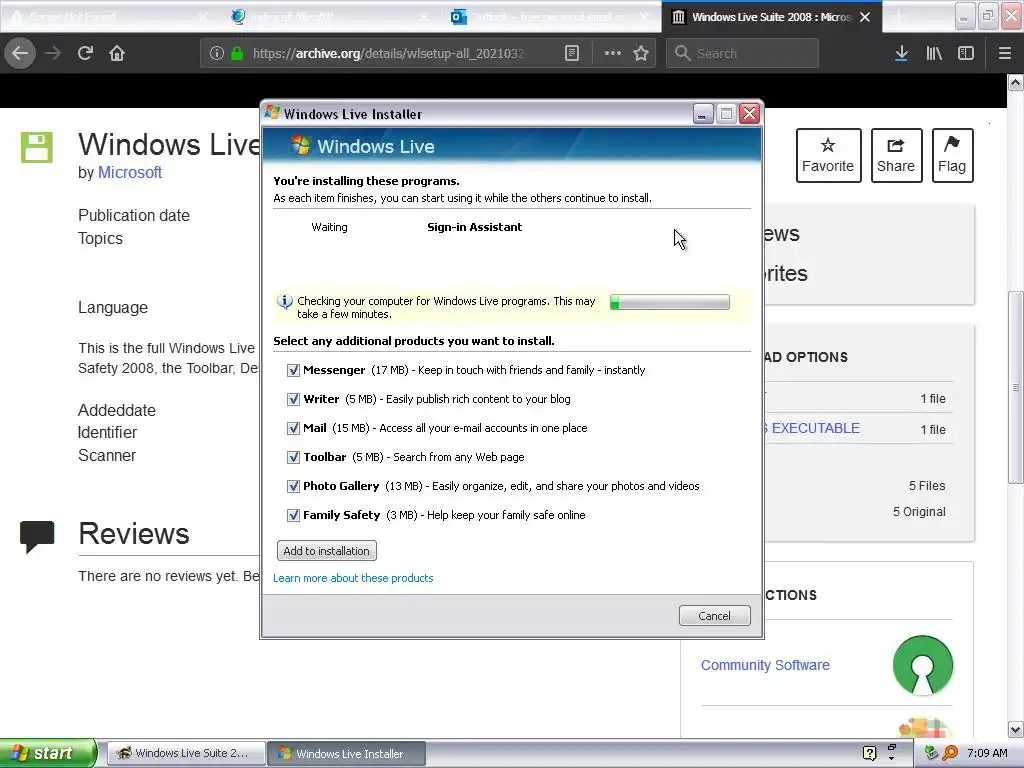Switch to the first Server Not Found tab

pos(110,17)
